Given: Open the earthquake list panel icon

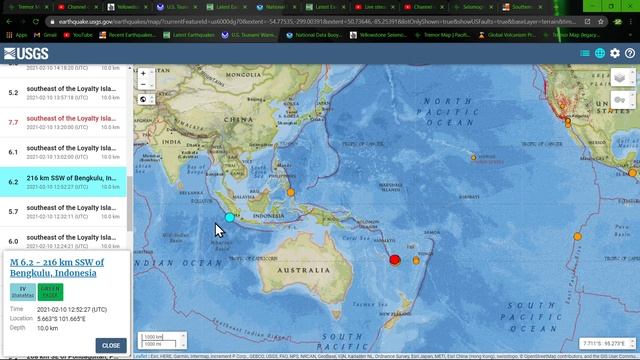Looking at the screenshot, I should point(584,53).
